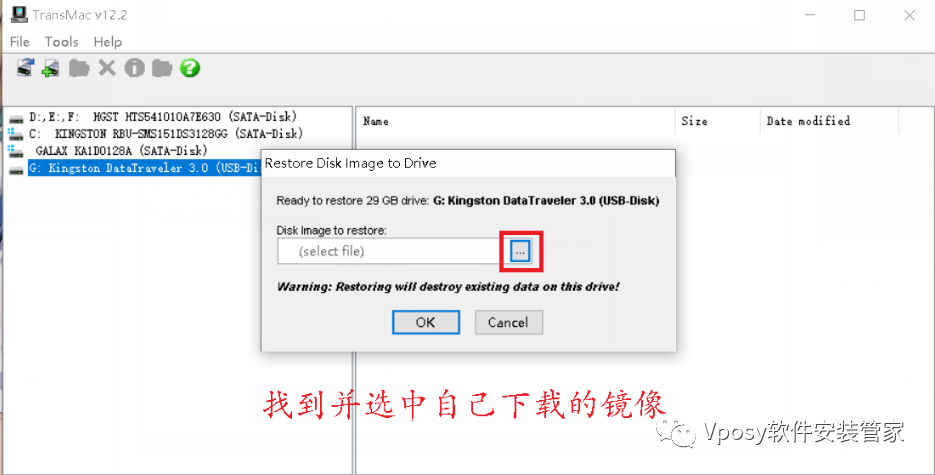Browse for disk image with the ... button
This screenshot has width=935, height=475.
[x=520, y=252]
